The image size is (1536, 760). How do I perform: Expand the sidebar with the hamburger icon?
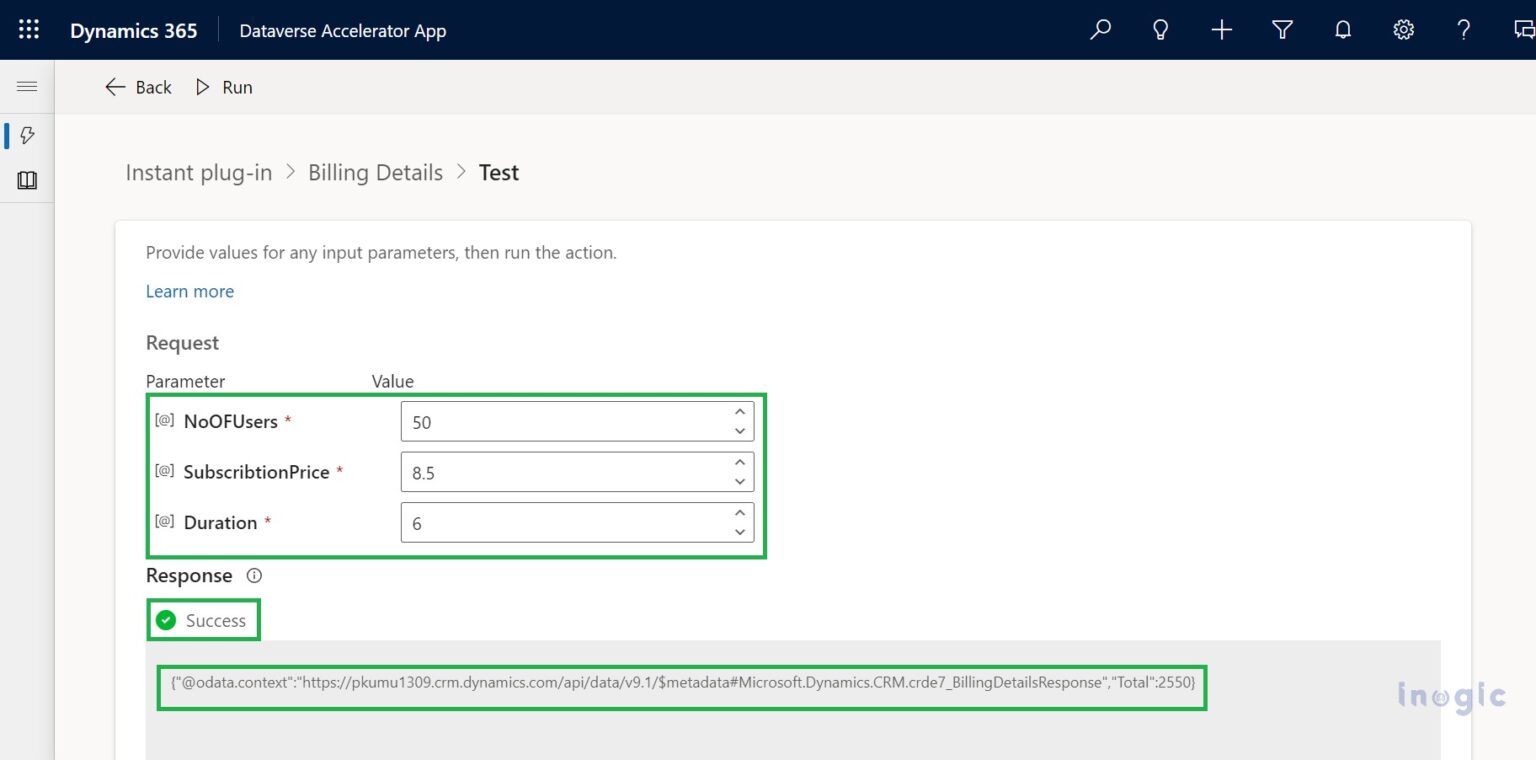(27, 85)
